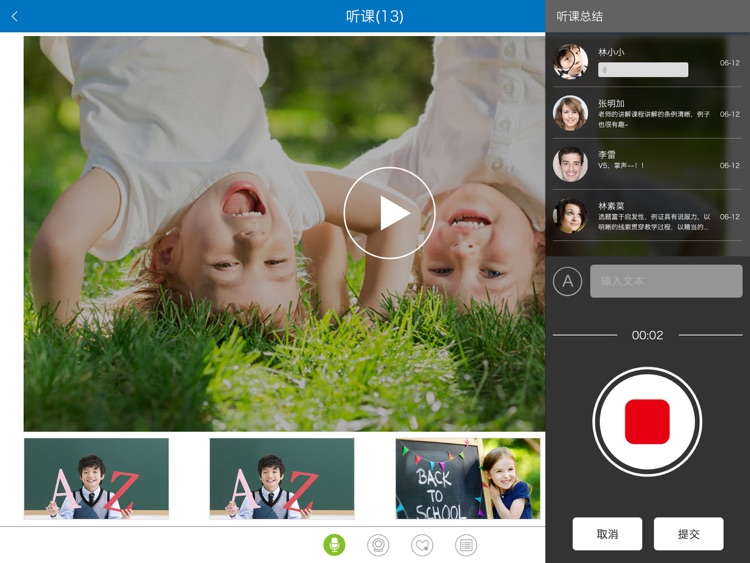
Task: Play the main lesson video
Action: (389, 213)
